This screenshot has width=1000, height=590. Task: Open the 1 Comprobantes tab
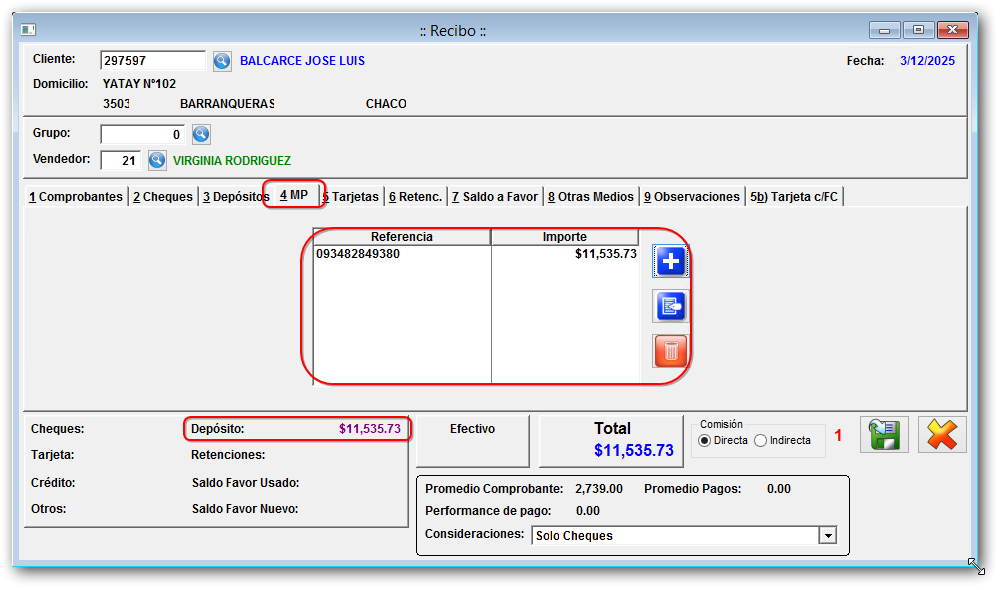click(76, 197)
